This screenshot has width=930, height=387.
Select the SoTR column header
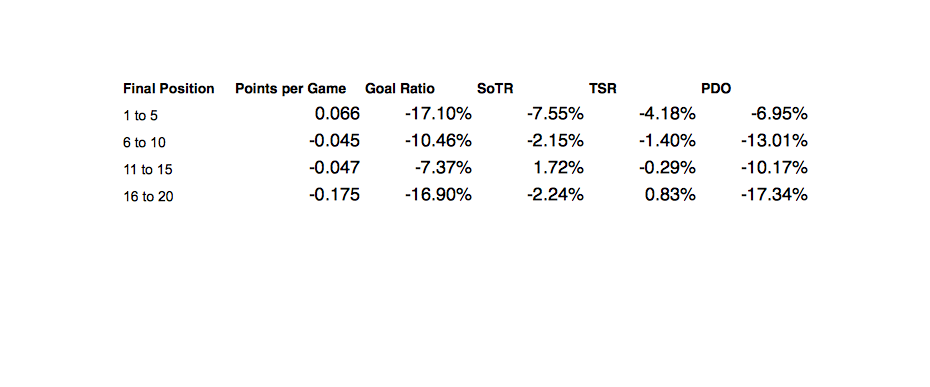(x=495, y=89)
